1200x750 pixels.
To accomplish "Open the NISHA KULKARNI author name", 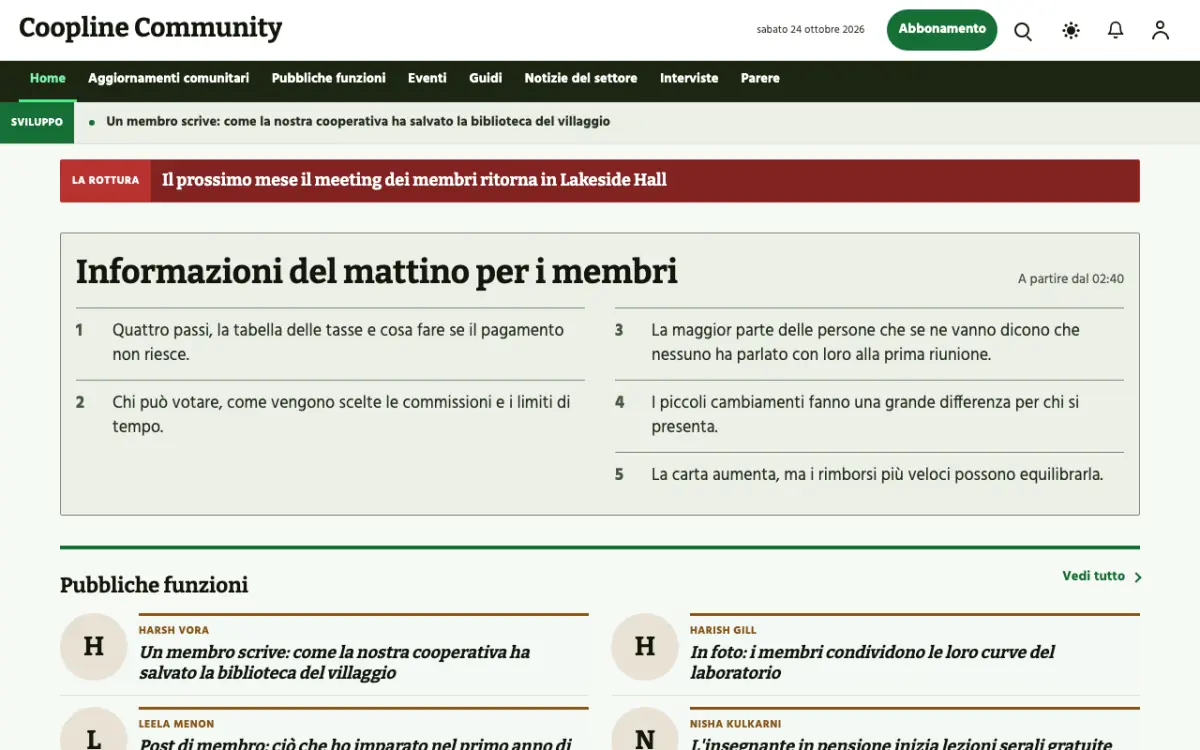I will [x=735, y=724].
